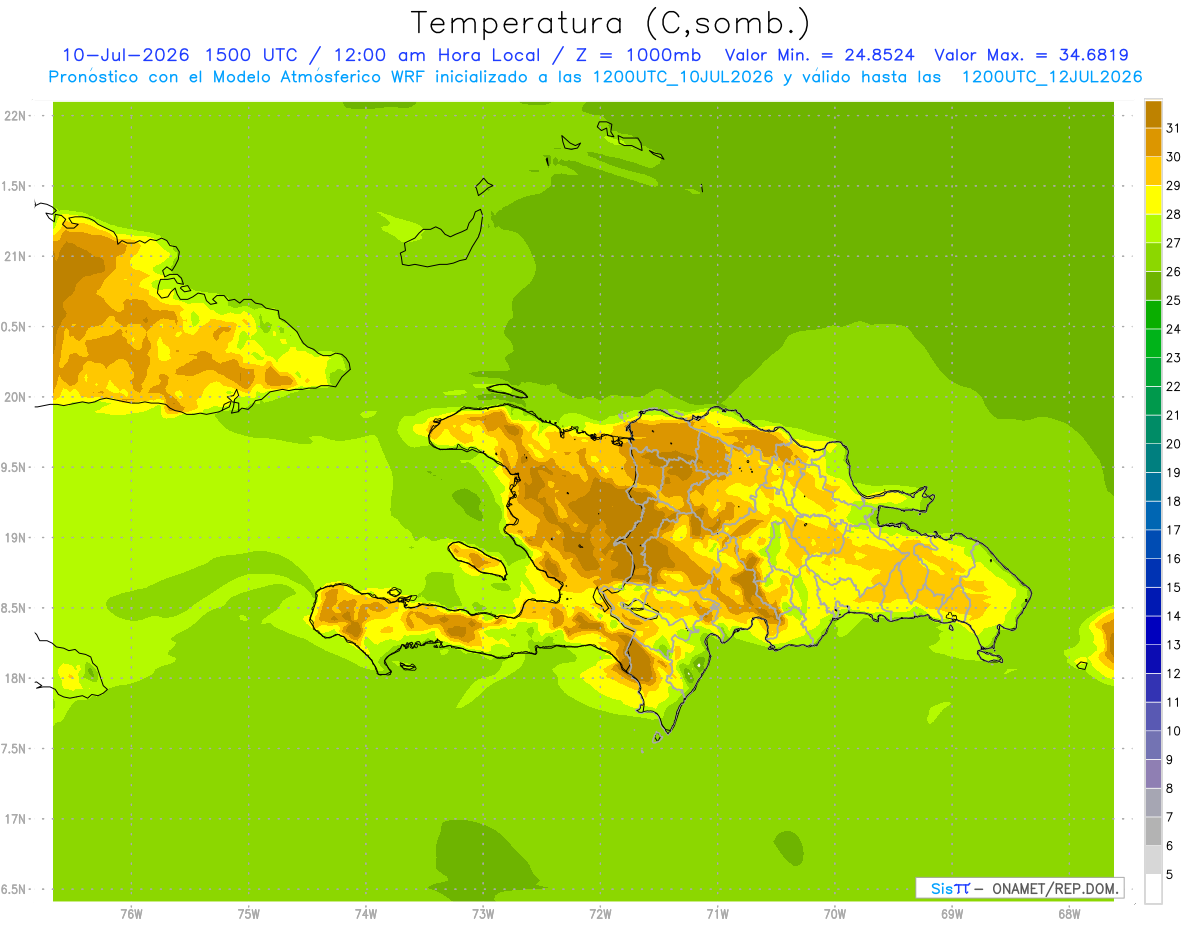Screen dimensions: 1200x927
Task: Click the '76W' longitude axis label
Action: (x=131, y=914)
